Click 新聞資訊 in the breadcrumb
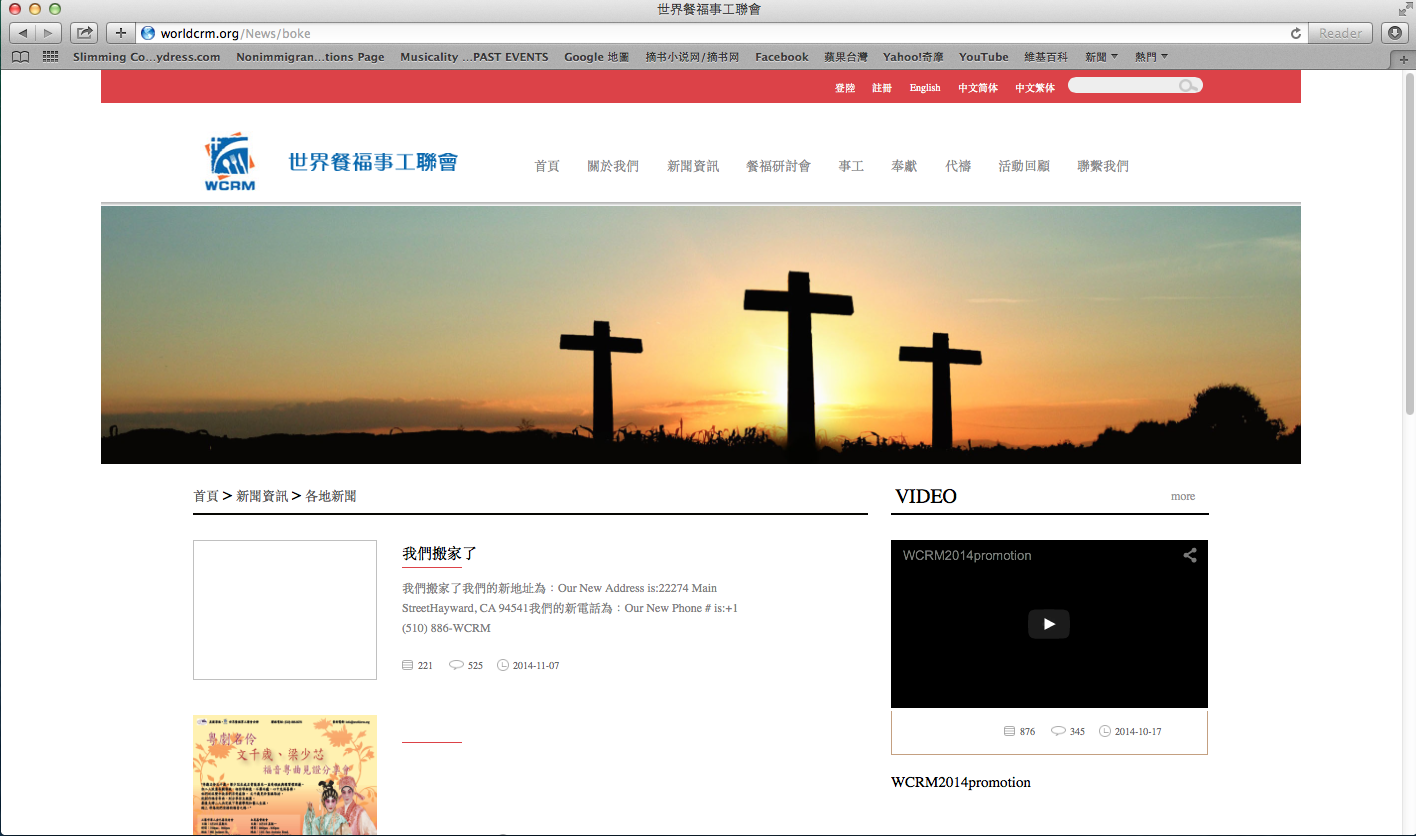The width and height of the screenshot is (1416, 836). tap(262, 496)
